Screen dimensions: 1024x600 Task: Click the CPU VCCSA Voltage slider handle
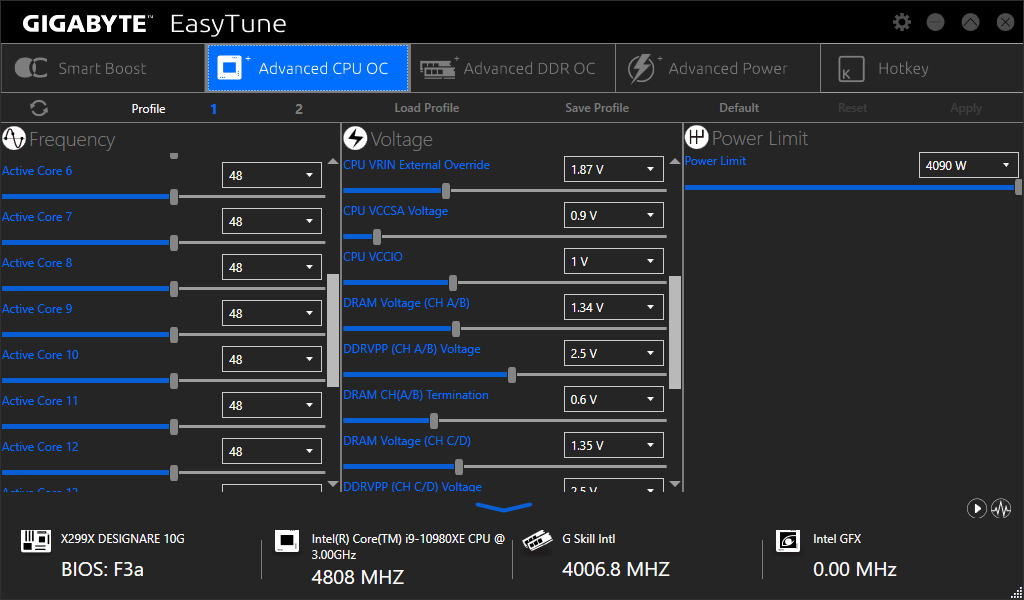[x=377, y=236]
